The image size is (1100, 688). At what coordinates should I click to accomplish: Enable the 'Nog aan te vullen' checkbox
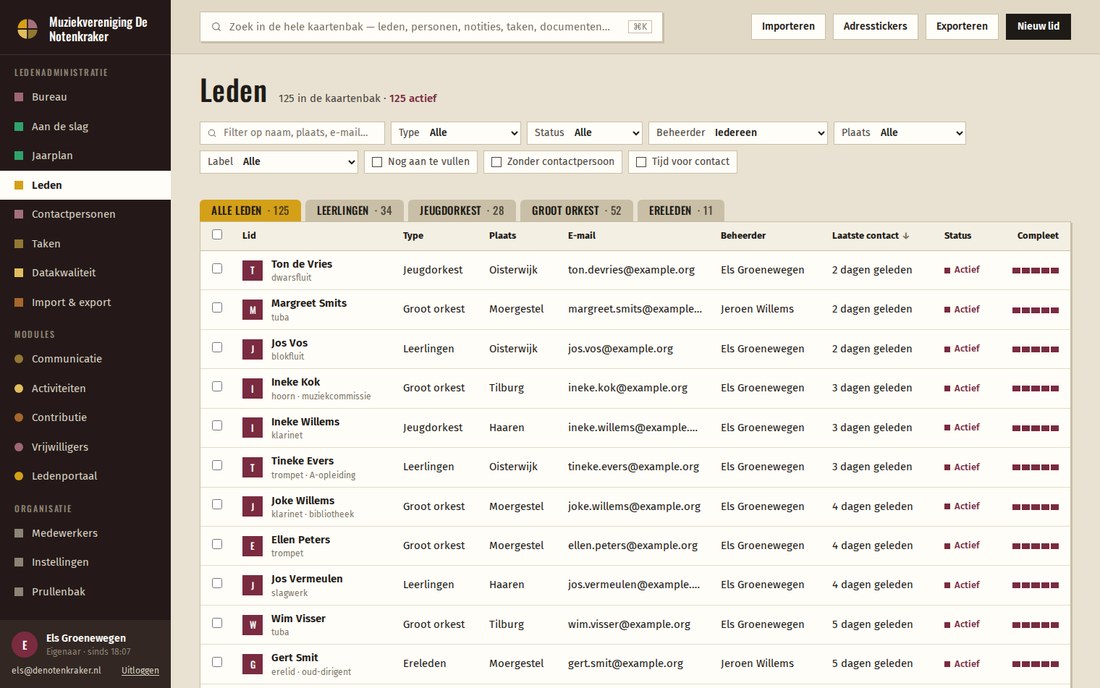pyautogui.click(x=377, y=162)
